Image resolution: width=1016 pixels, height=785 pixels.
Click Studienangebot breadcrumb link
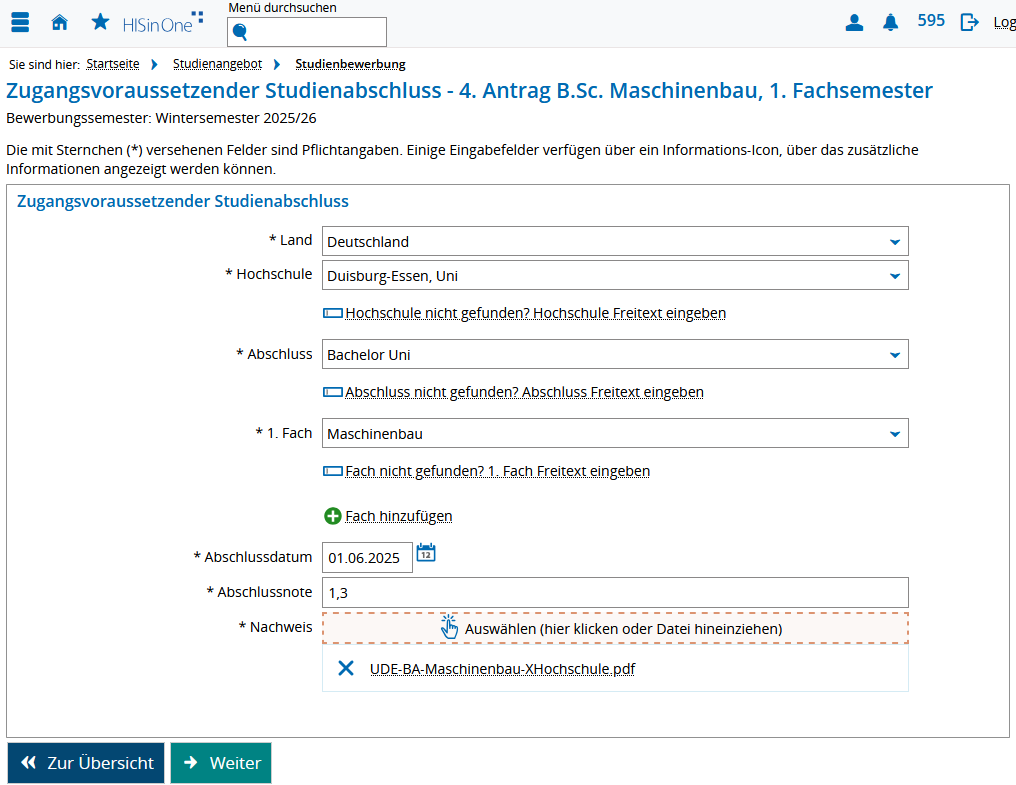218,64
